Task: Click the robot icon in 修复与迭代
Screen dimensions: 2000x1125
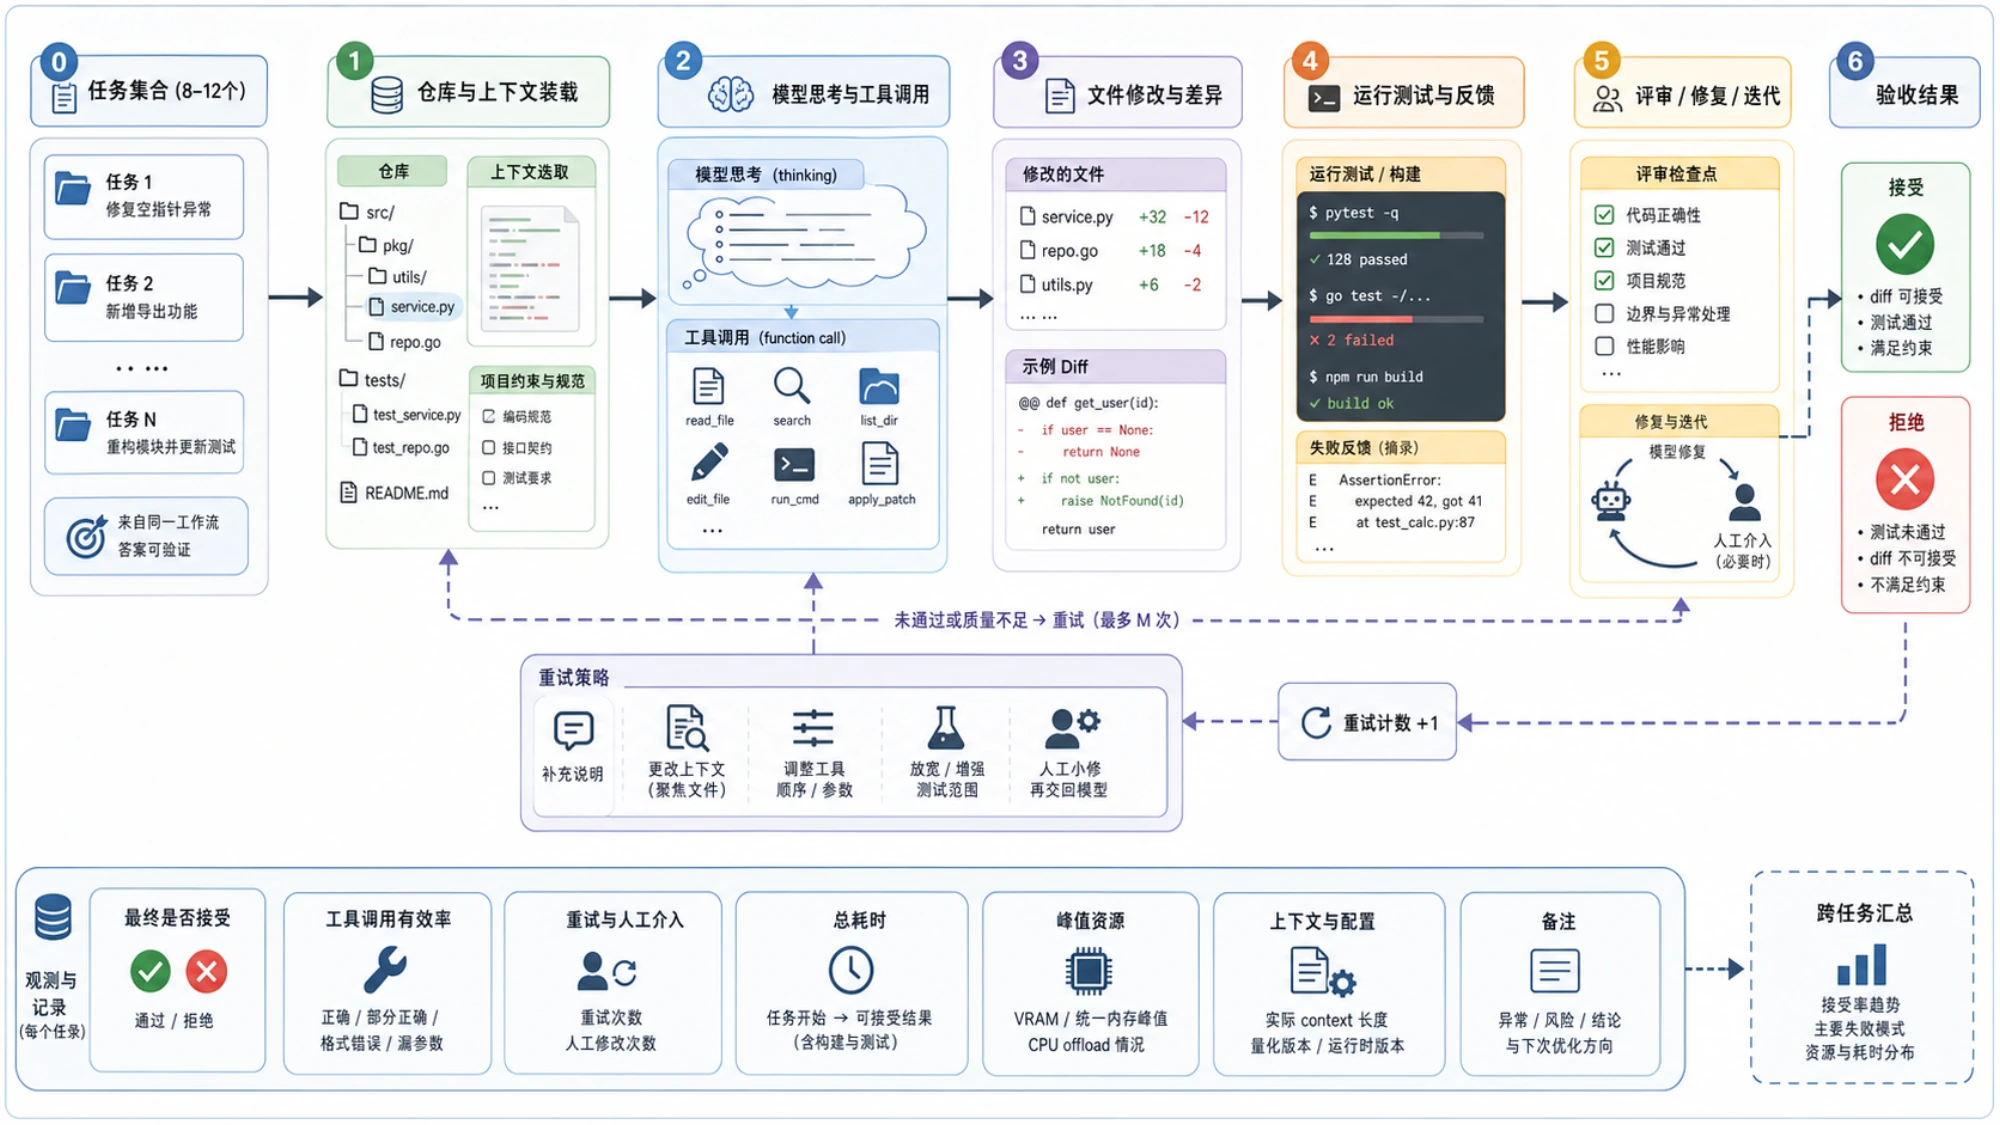Action: pos(1610,500)
